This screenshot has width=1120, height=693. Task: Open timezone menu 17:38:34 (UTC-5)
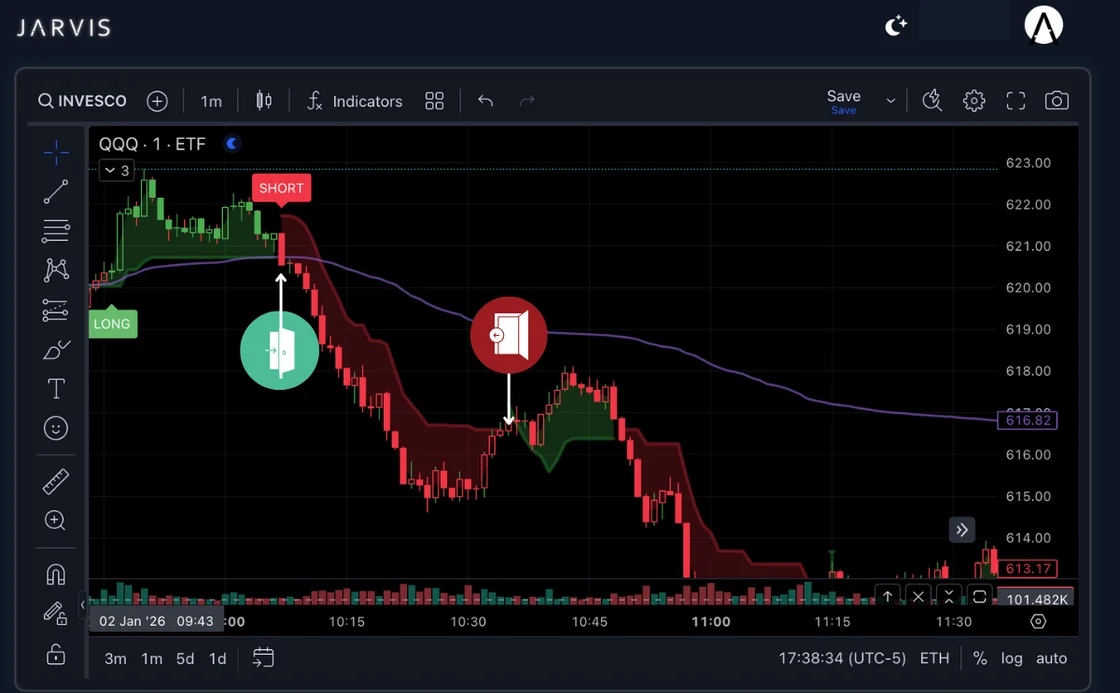point(842,659)
